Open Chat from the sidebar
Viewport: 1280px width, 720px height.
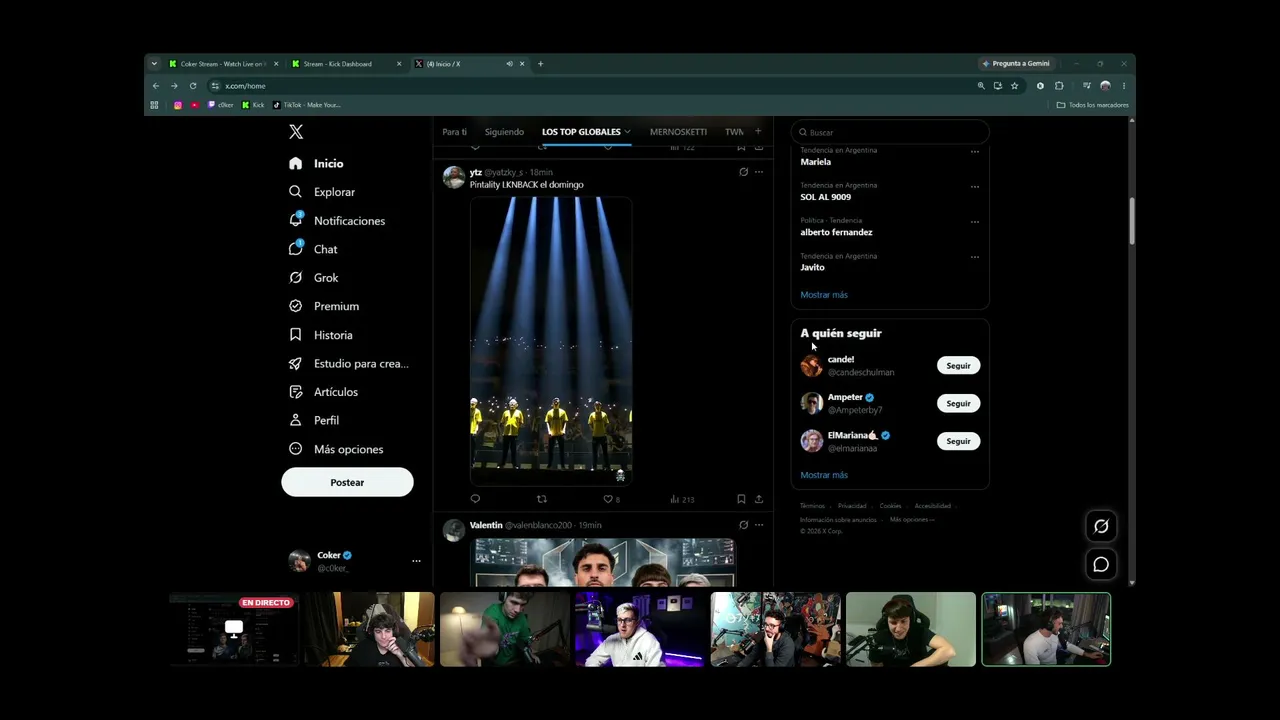pos(313,249)
